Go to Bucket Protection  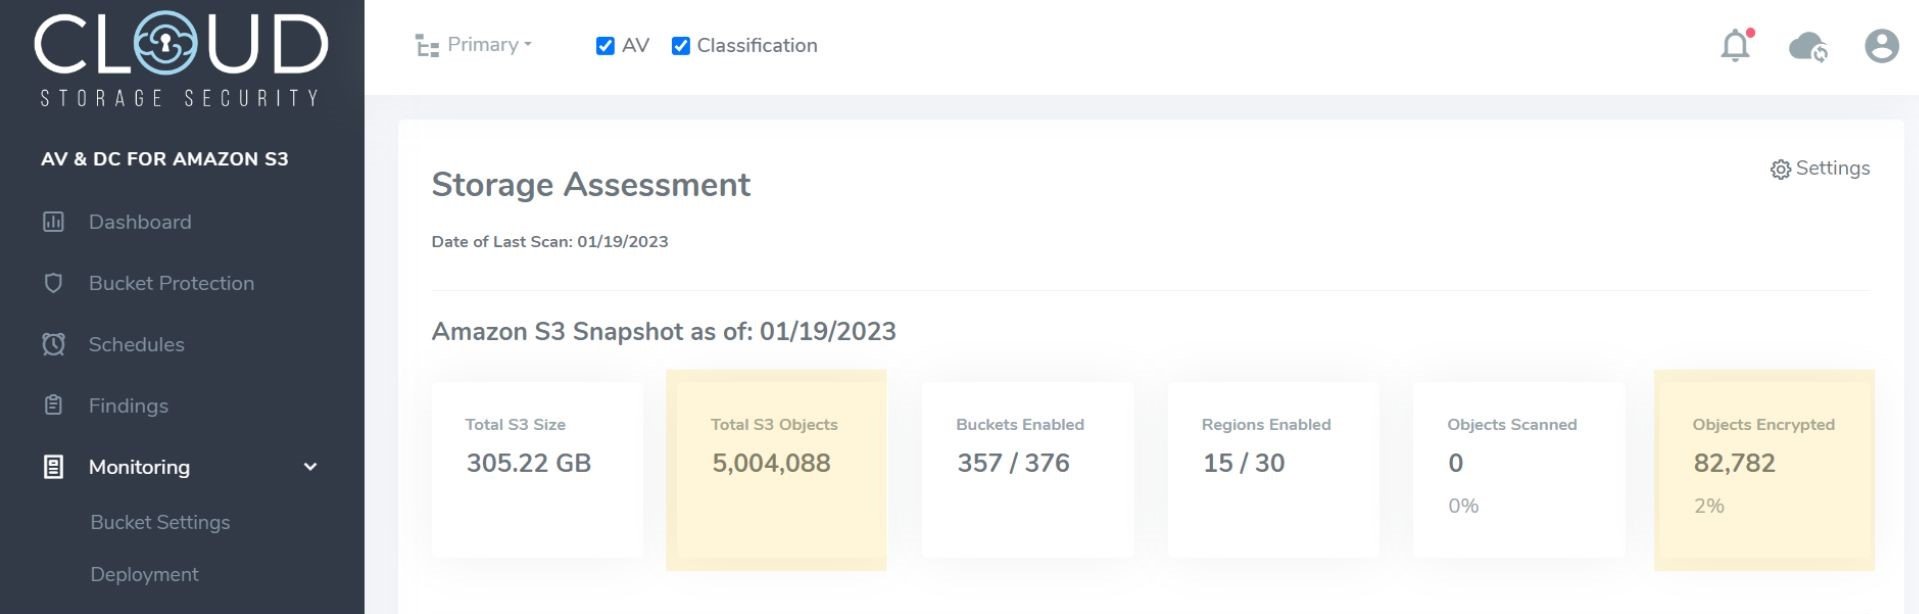pyautogui.click(x=171, y=283)
